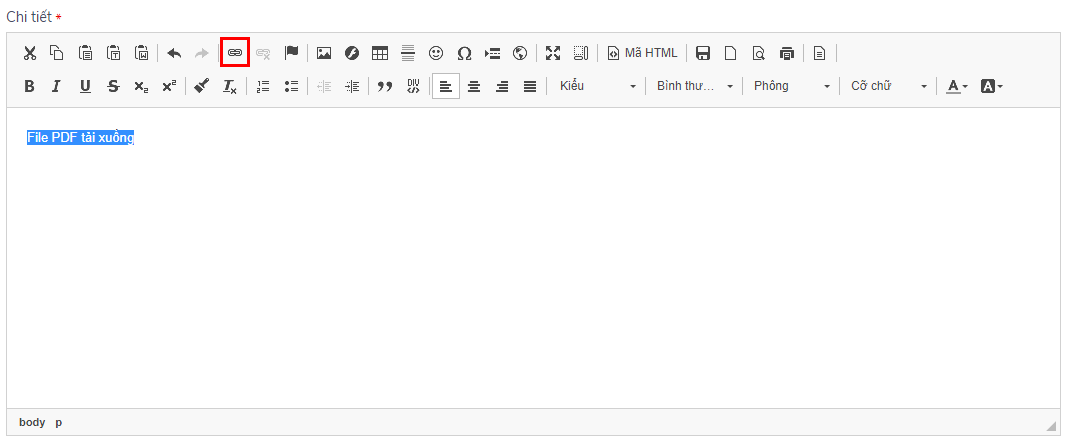Open the Kiểu styles dropdown
The image size is (1072, 446).
pos(597,87)
